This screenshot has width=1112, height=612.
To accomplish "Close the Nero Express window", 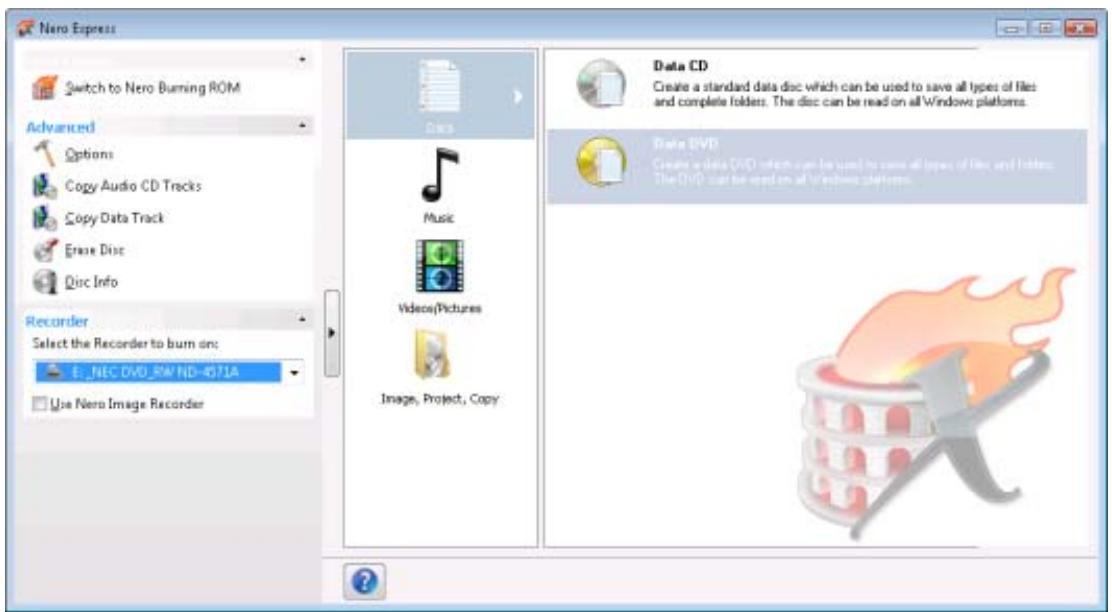I will (1079, 28).
